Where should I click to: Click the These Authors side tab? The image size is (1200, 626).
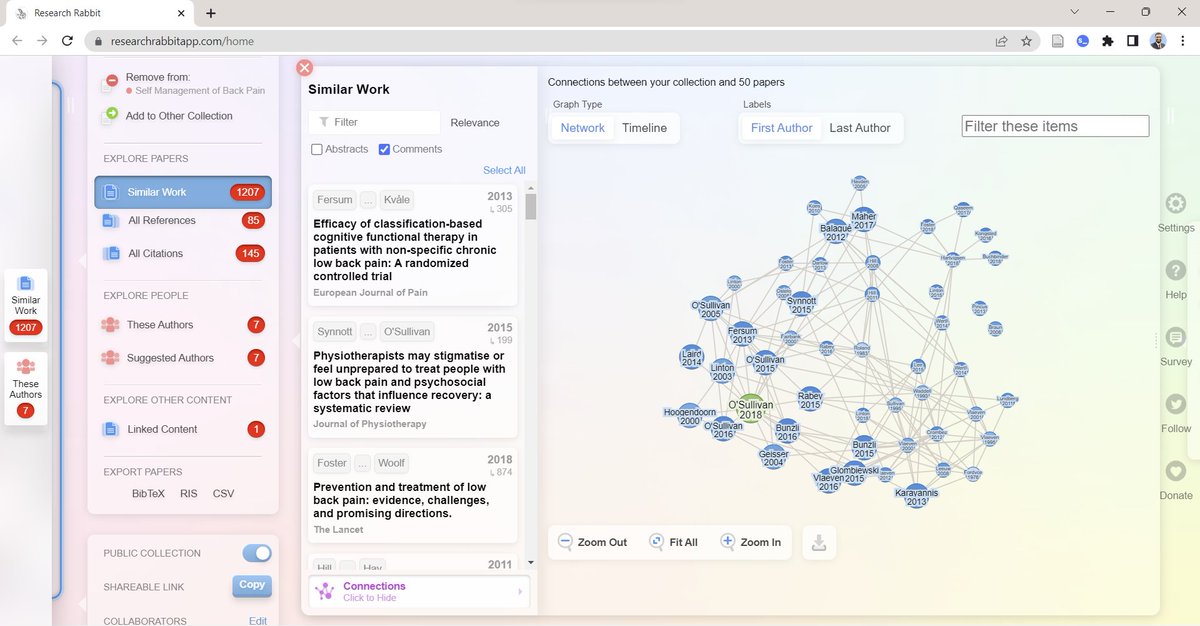(x=26, y=388)
